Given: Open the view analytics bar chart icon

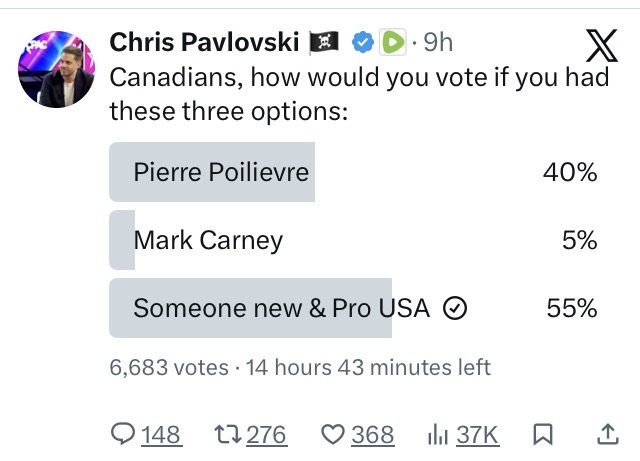Looking at the screenshot, I should pos(438,434).
